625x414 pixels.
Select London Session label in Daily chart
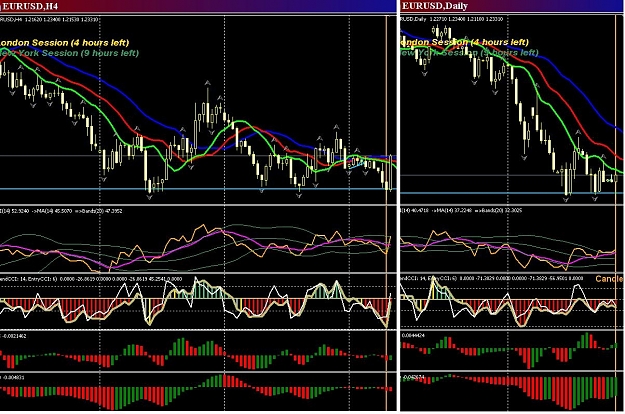pyautogui.click(x=464, y=42)
